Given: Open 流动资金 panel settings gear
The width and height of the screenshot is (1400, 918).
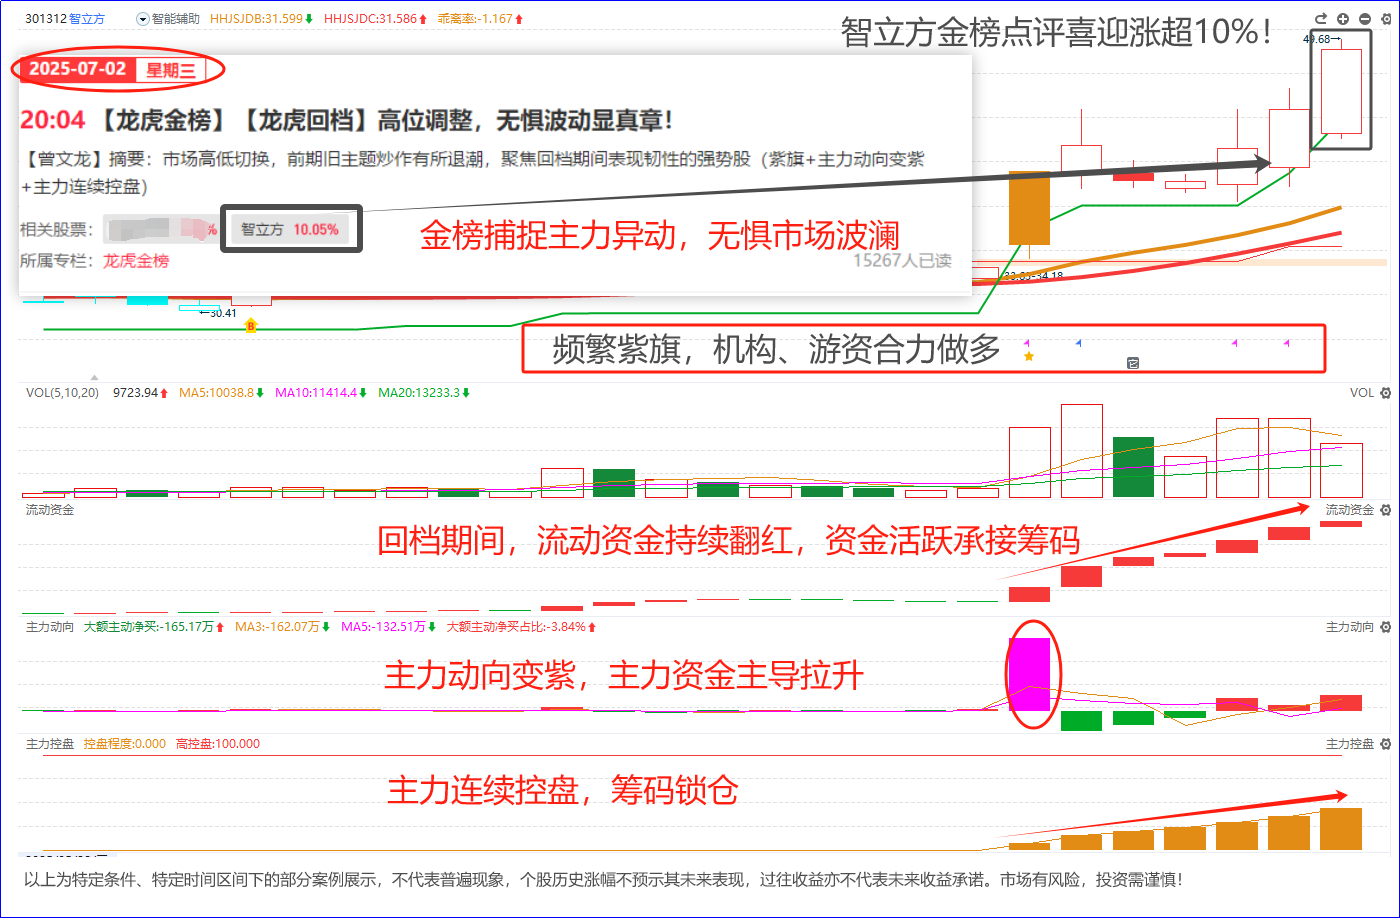Looking at the screenshot, I should click(1386, 510).
